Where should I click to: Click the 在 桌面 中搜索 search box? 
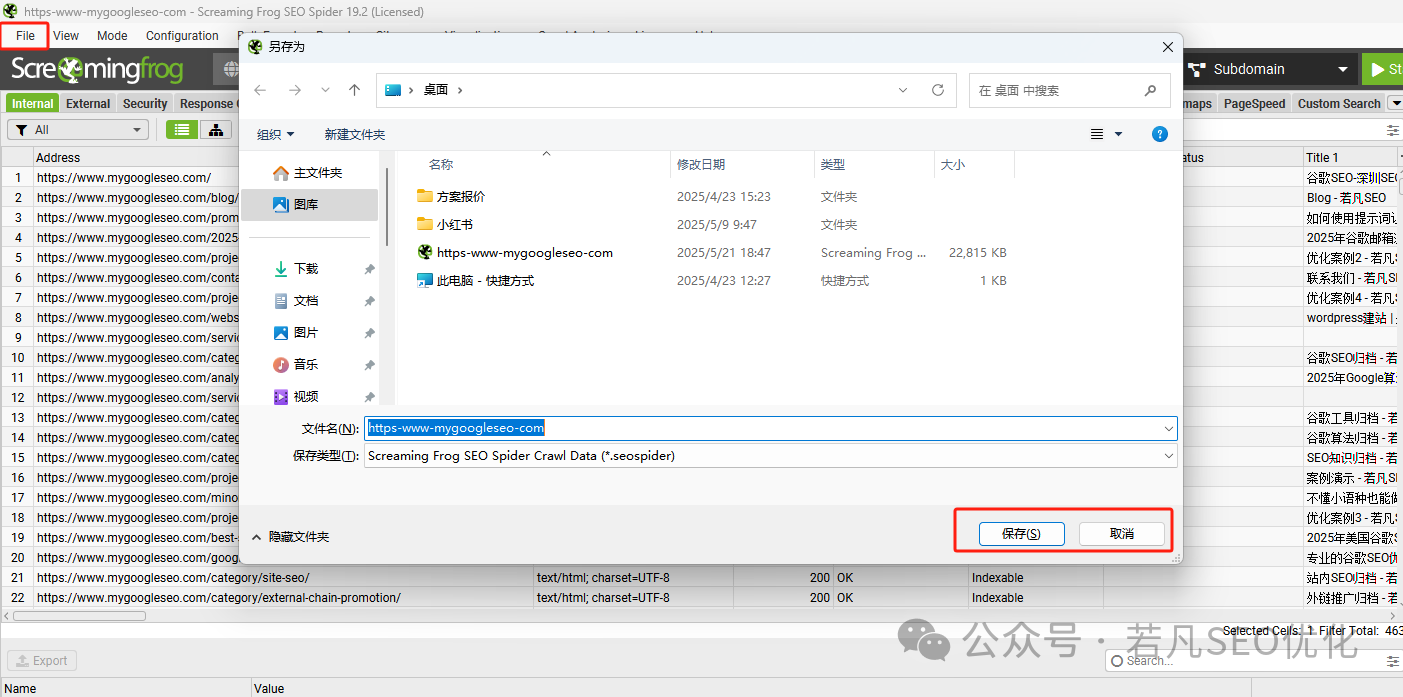[1069, 90]
